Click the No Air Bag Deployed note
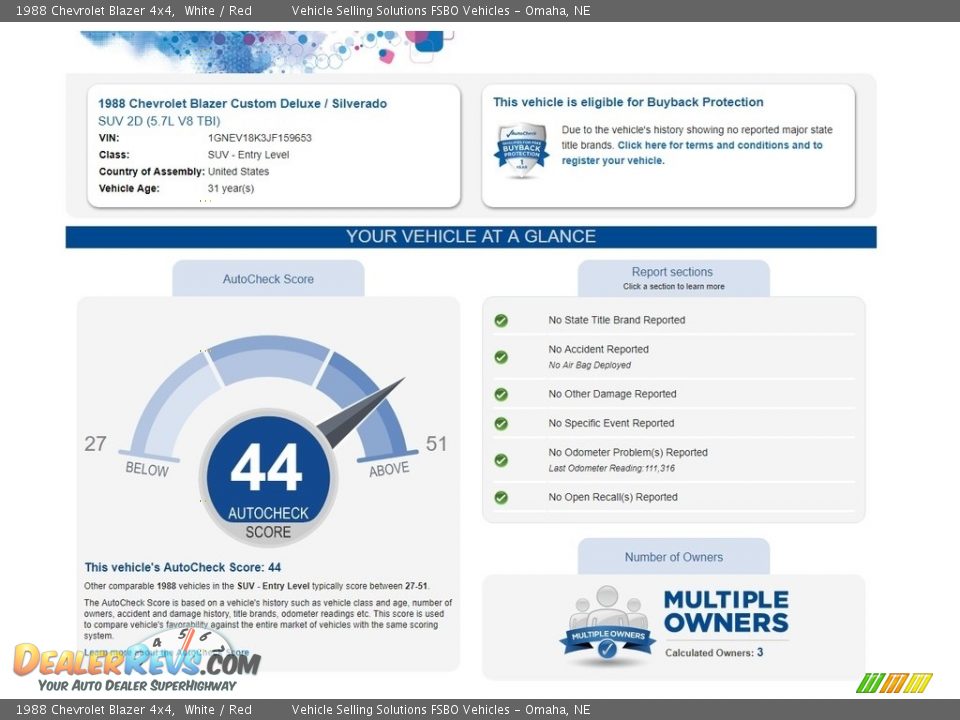Viewport: 960px width, 720px height. pyautogui.click(x=590, y=365)
